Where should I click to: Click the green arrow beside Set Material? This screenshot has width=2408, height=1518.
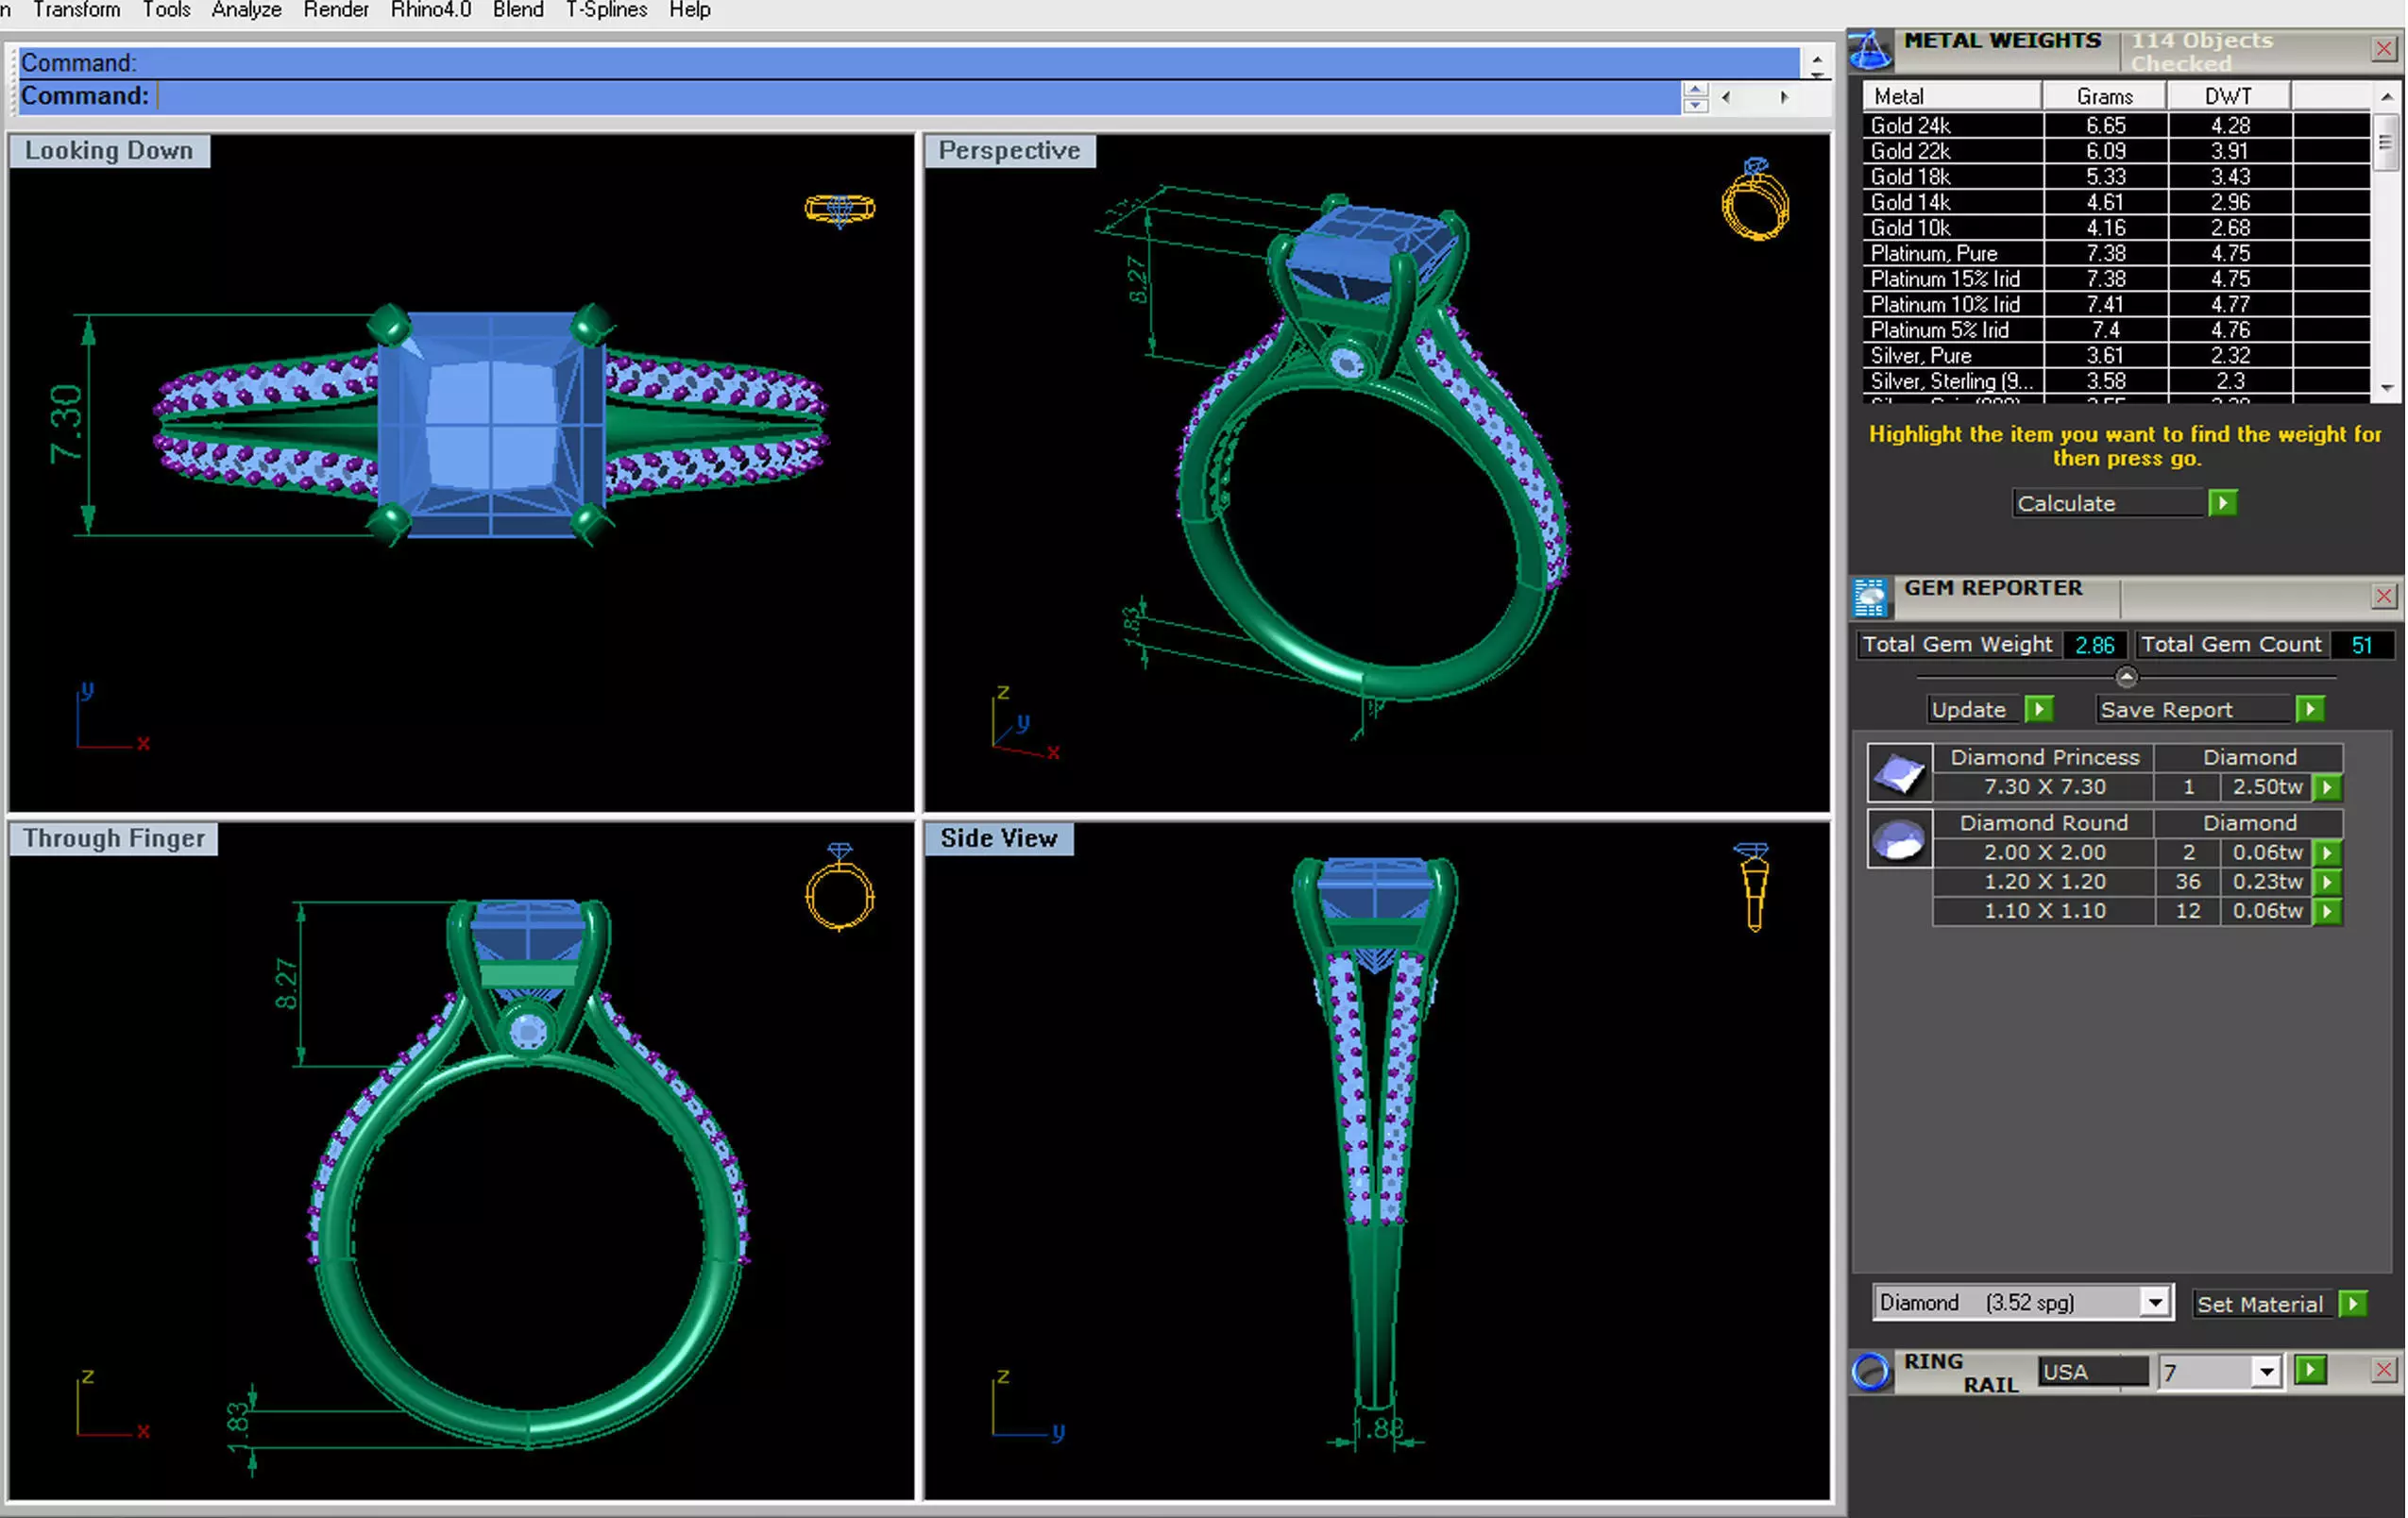point(2353,1304)
